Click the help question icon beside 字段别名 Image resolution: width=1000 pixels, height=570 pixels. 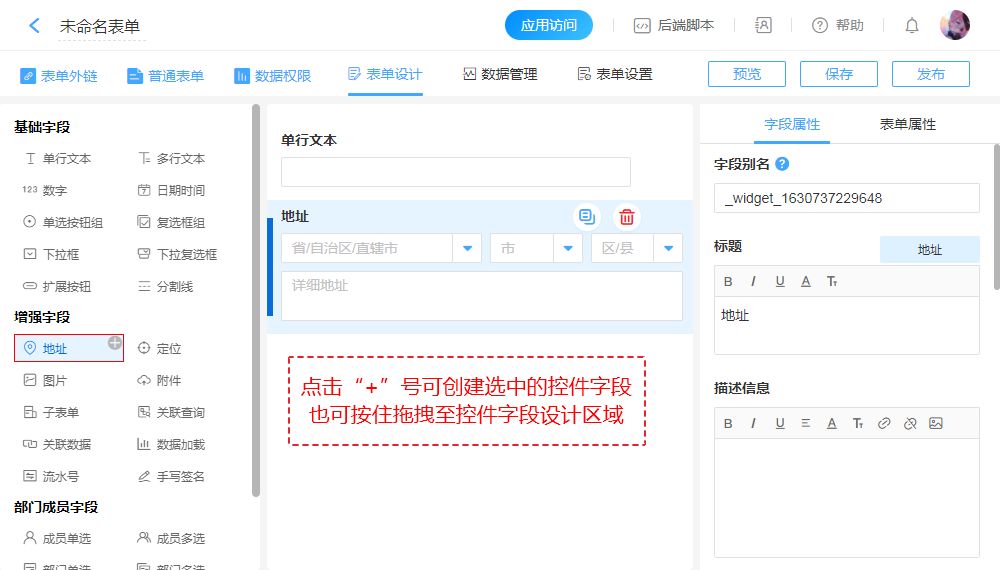(x=782, y=164)
